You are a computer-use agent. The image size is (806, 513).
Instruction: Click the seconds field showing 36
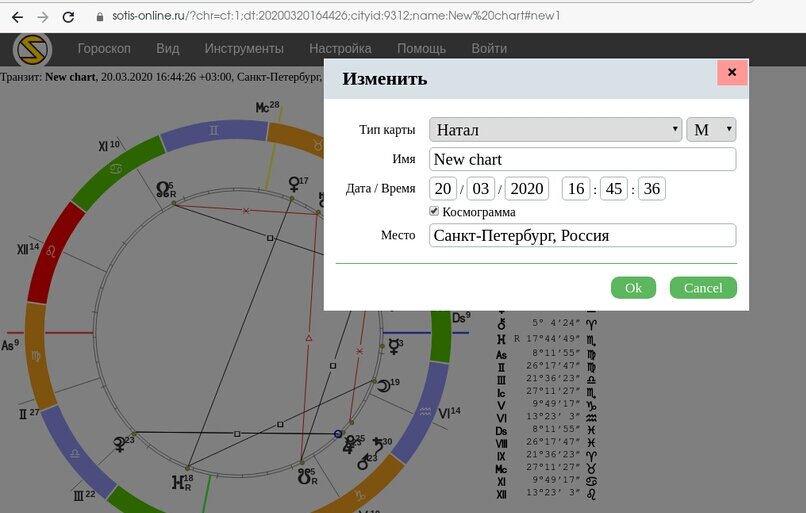pyautogui.click(x=652, y=189)
